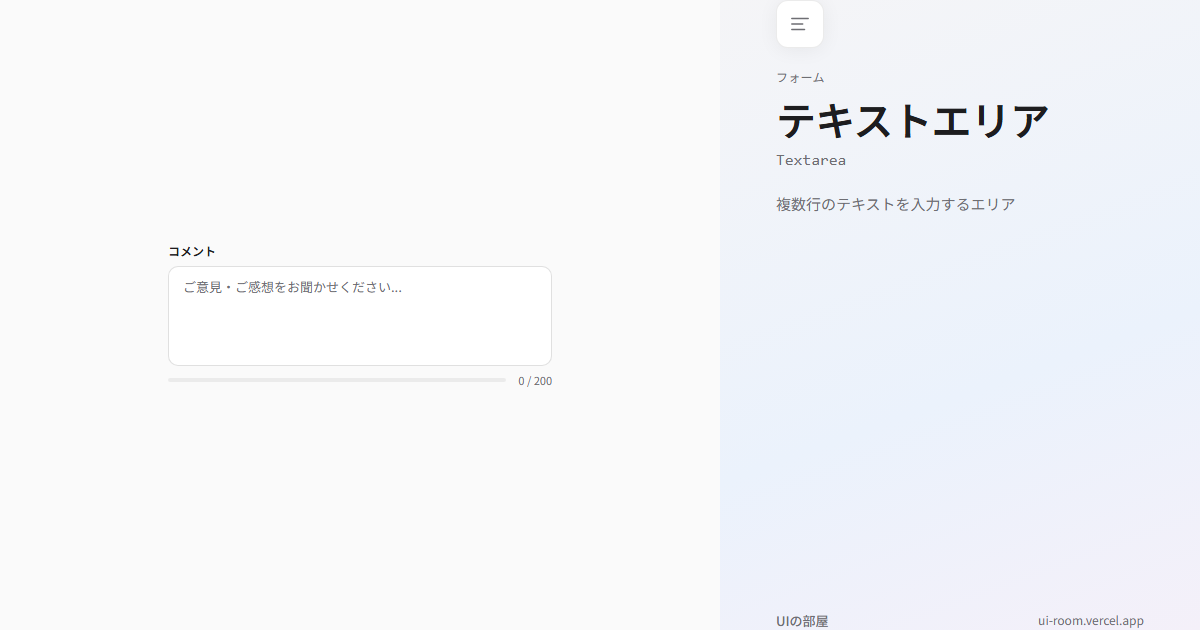Click the Textarea subtitle text
The height and width of the screenshot is (630, 1200).
pos(811,160)
